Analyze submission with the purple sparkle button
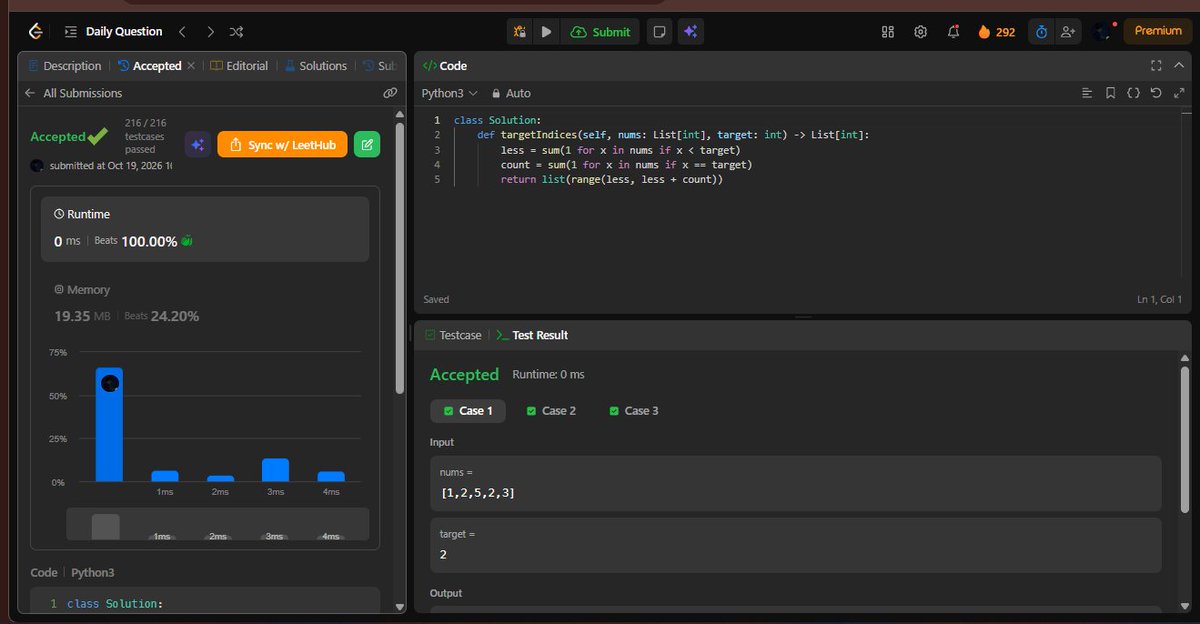This screenshot has width=1200, height=624. 198,145
